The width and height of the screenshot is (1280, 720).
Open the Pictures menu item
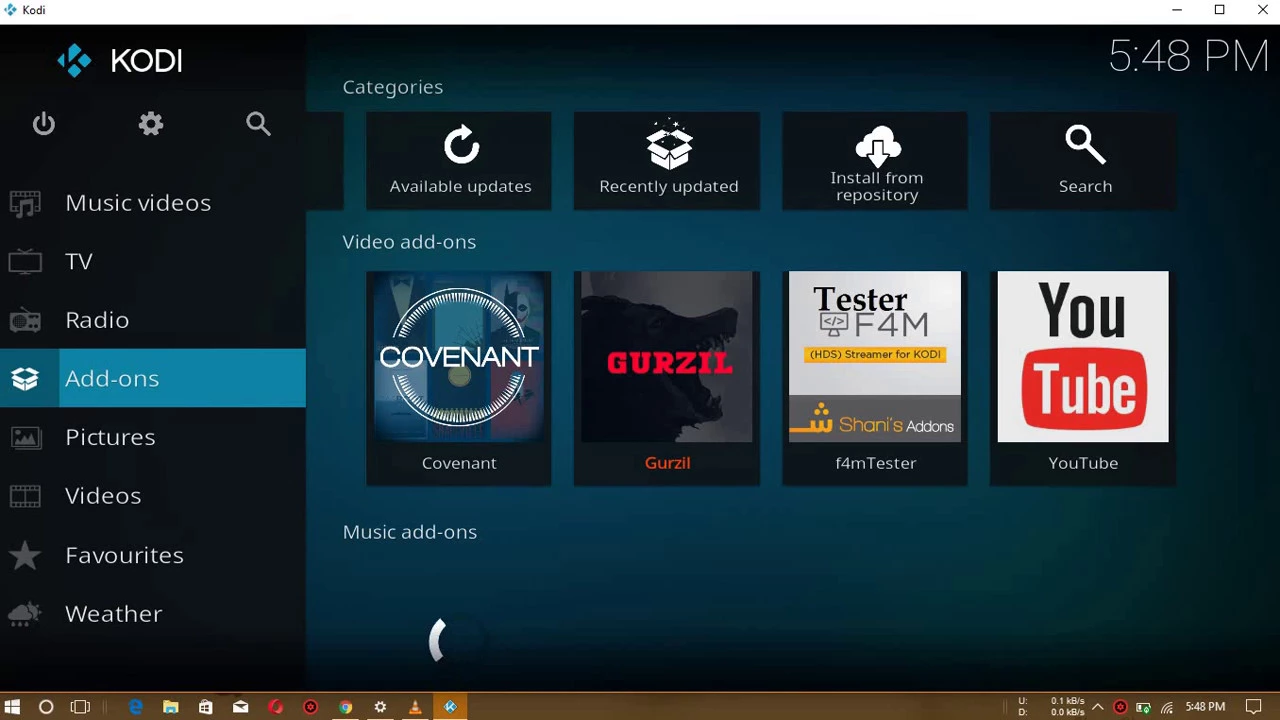click(x=153, y=437)
